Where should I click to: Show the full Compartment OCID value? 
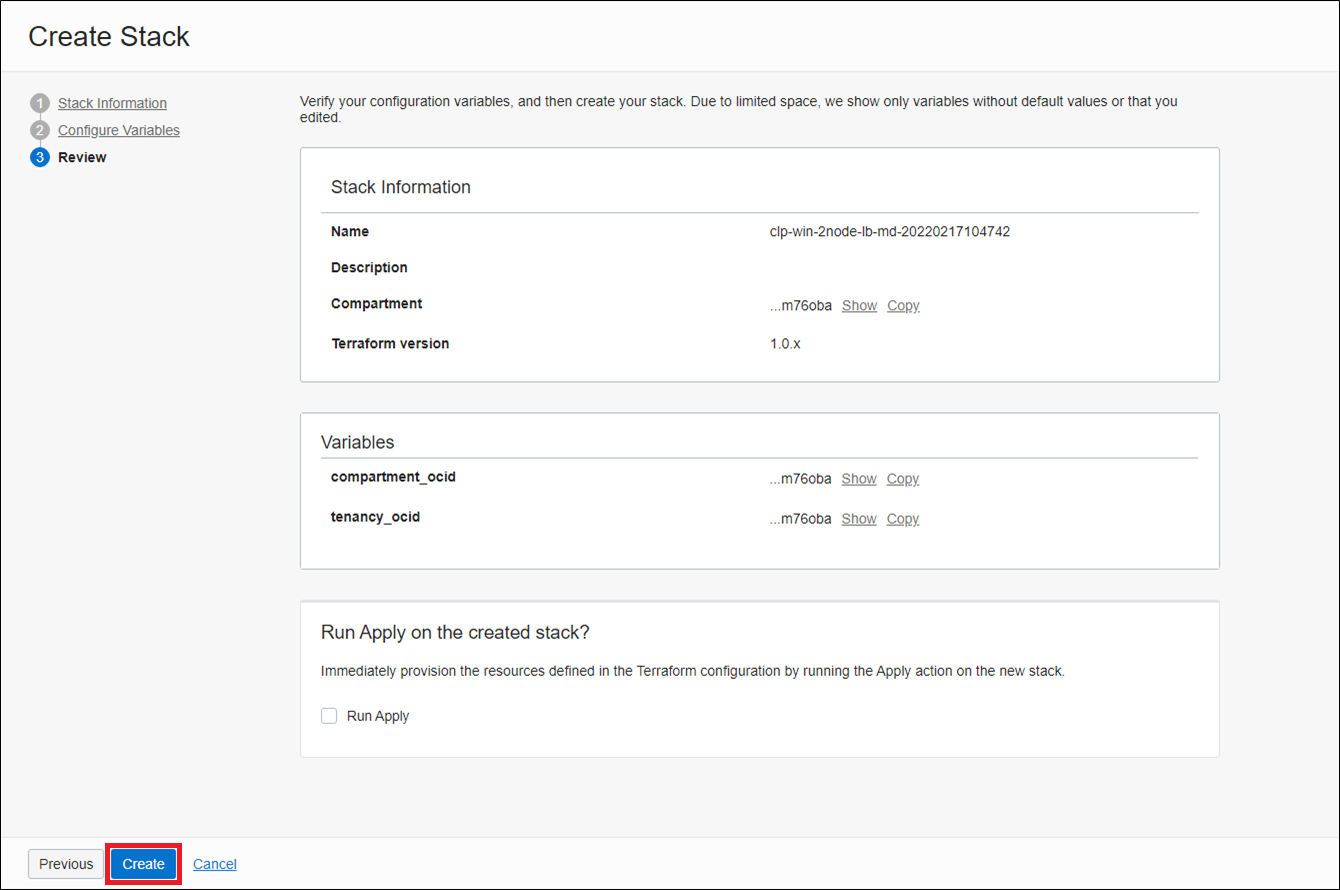click(859, 305)
